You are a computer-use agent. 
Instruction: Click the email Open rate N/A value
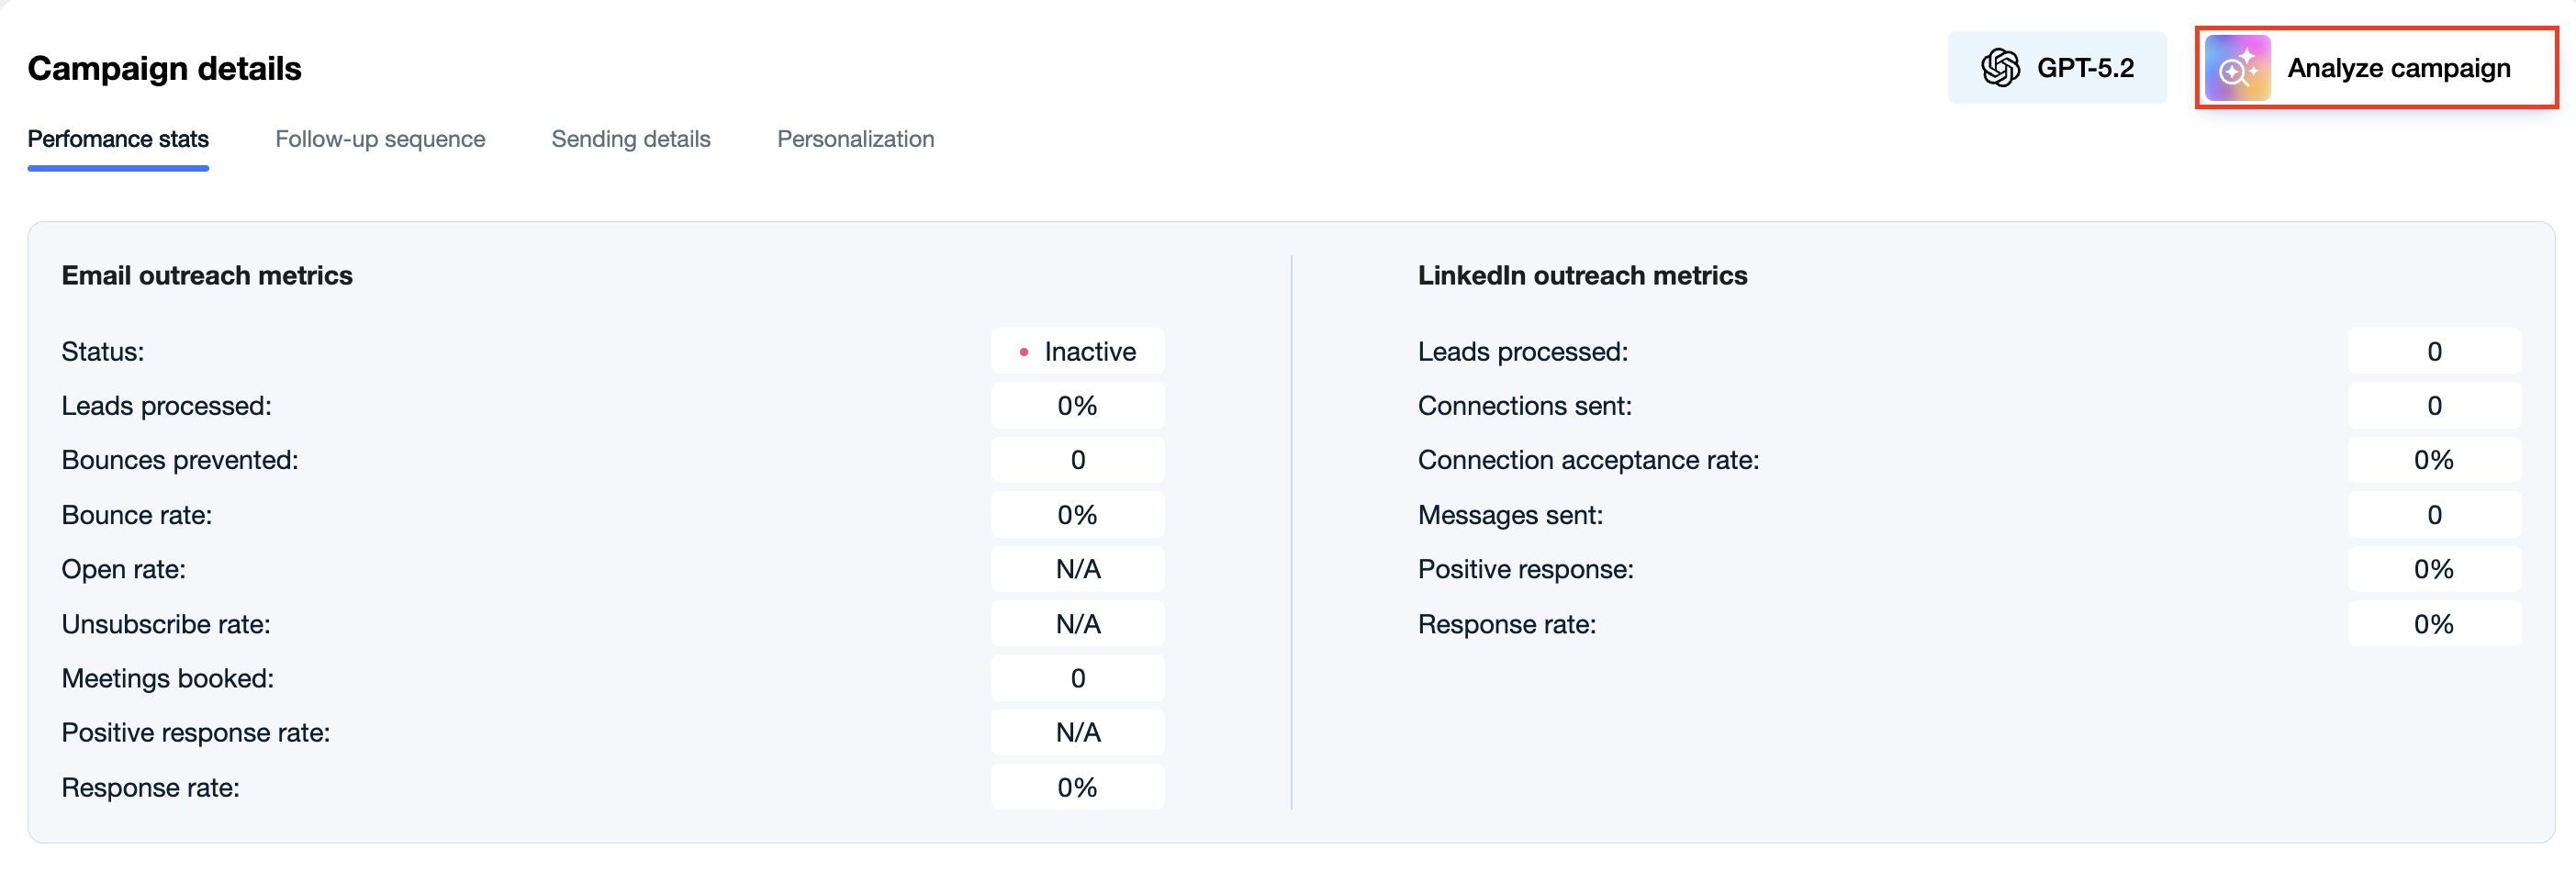click(1078, 570)
